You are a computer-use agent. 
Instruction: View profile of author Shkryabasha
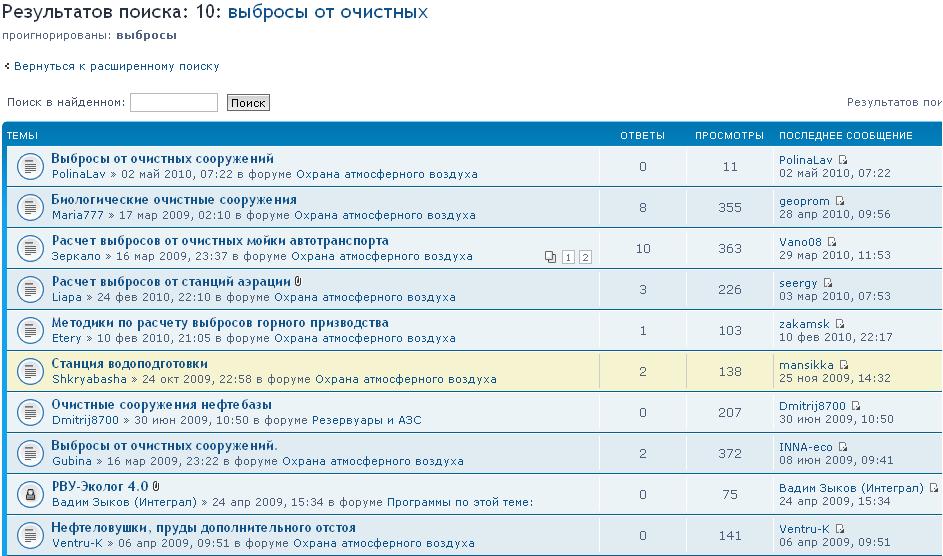89,379
